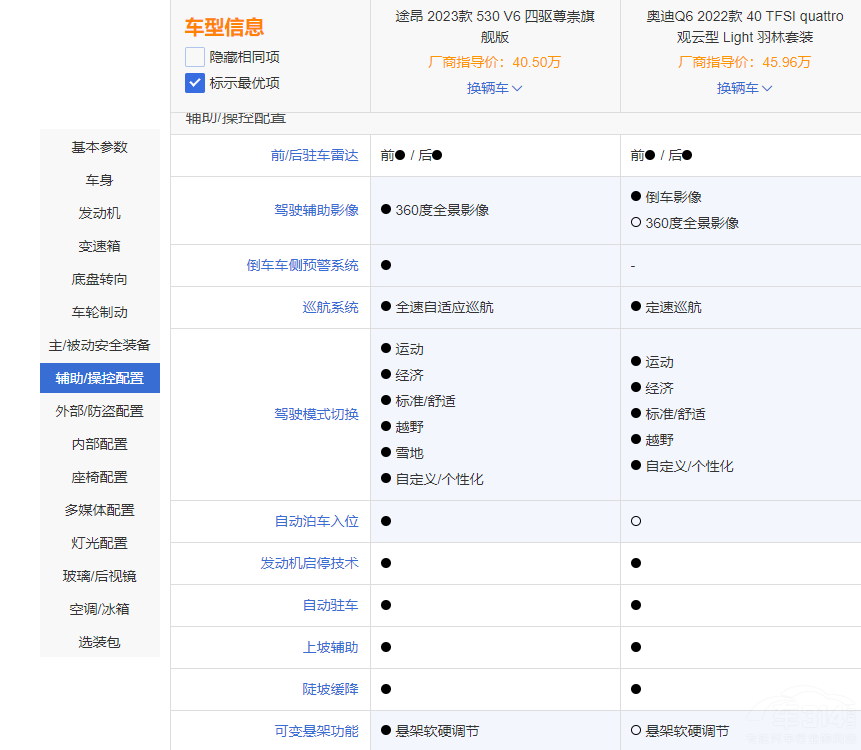Open 发动机启停技术 link
861x750 pixels.
309,563
